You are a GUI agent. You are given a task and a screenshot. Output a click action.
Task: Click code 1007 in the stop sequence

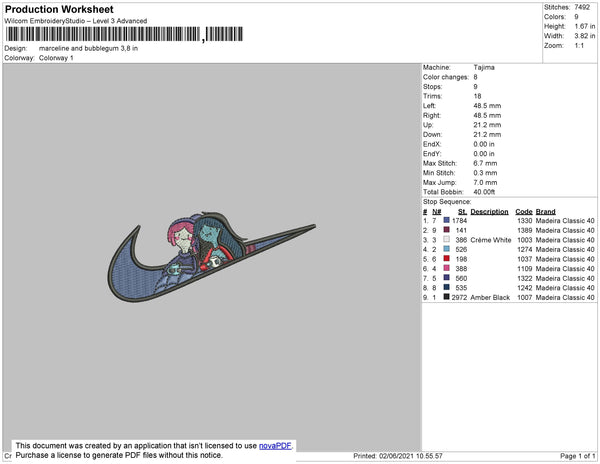(525, 297)
